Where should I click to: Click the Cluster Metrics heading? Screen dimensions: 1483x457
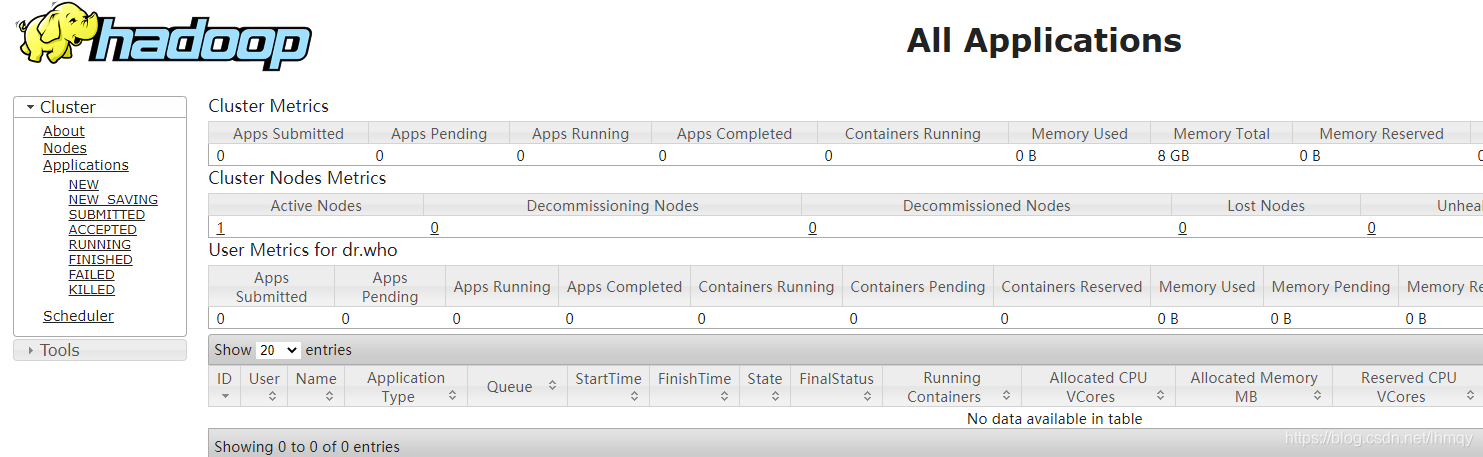[268, 106]
